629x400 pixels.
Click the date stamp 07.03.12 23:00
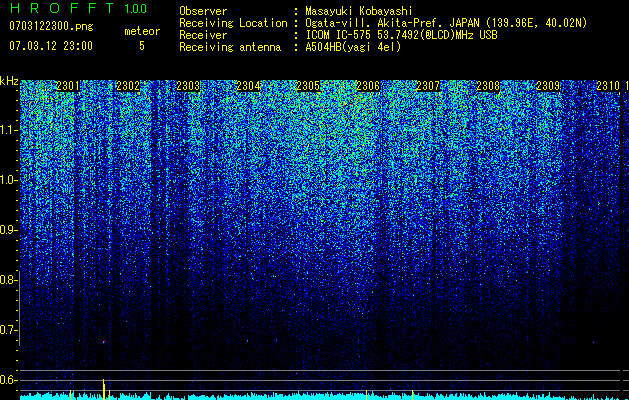tap(51, 46)
